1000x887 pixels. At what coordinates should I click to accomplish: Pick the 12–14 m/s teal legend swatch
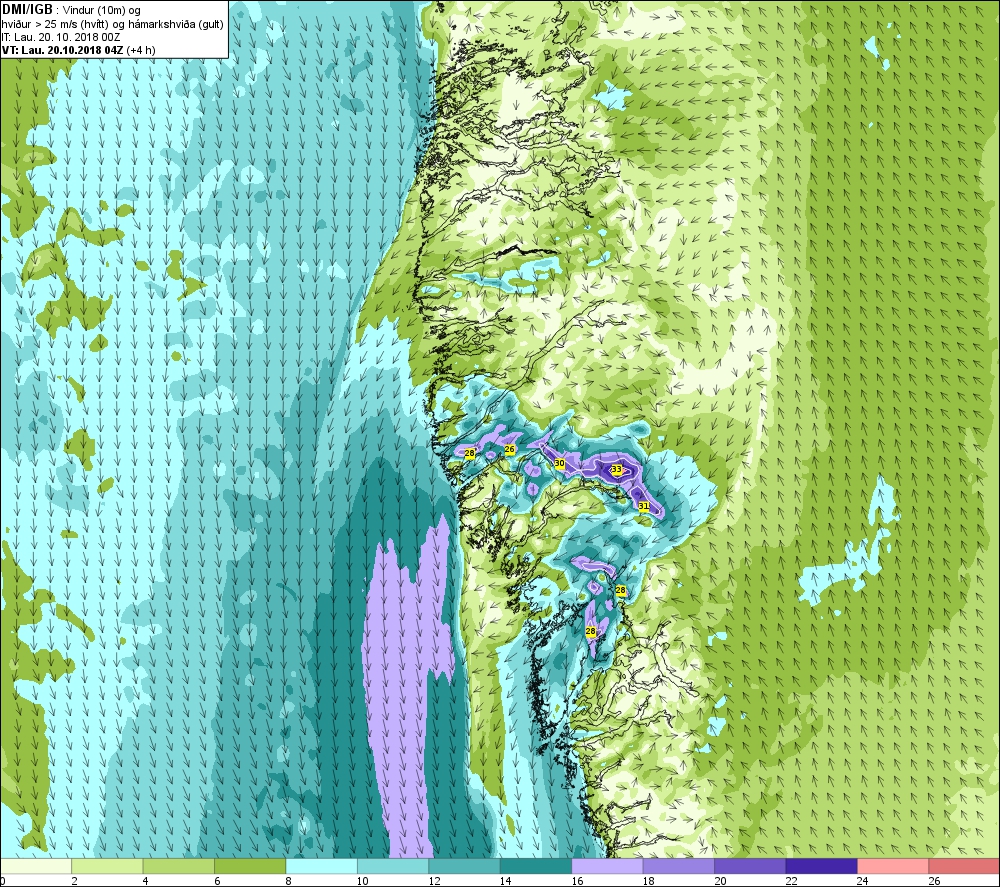click(464, 865)
